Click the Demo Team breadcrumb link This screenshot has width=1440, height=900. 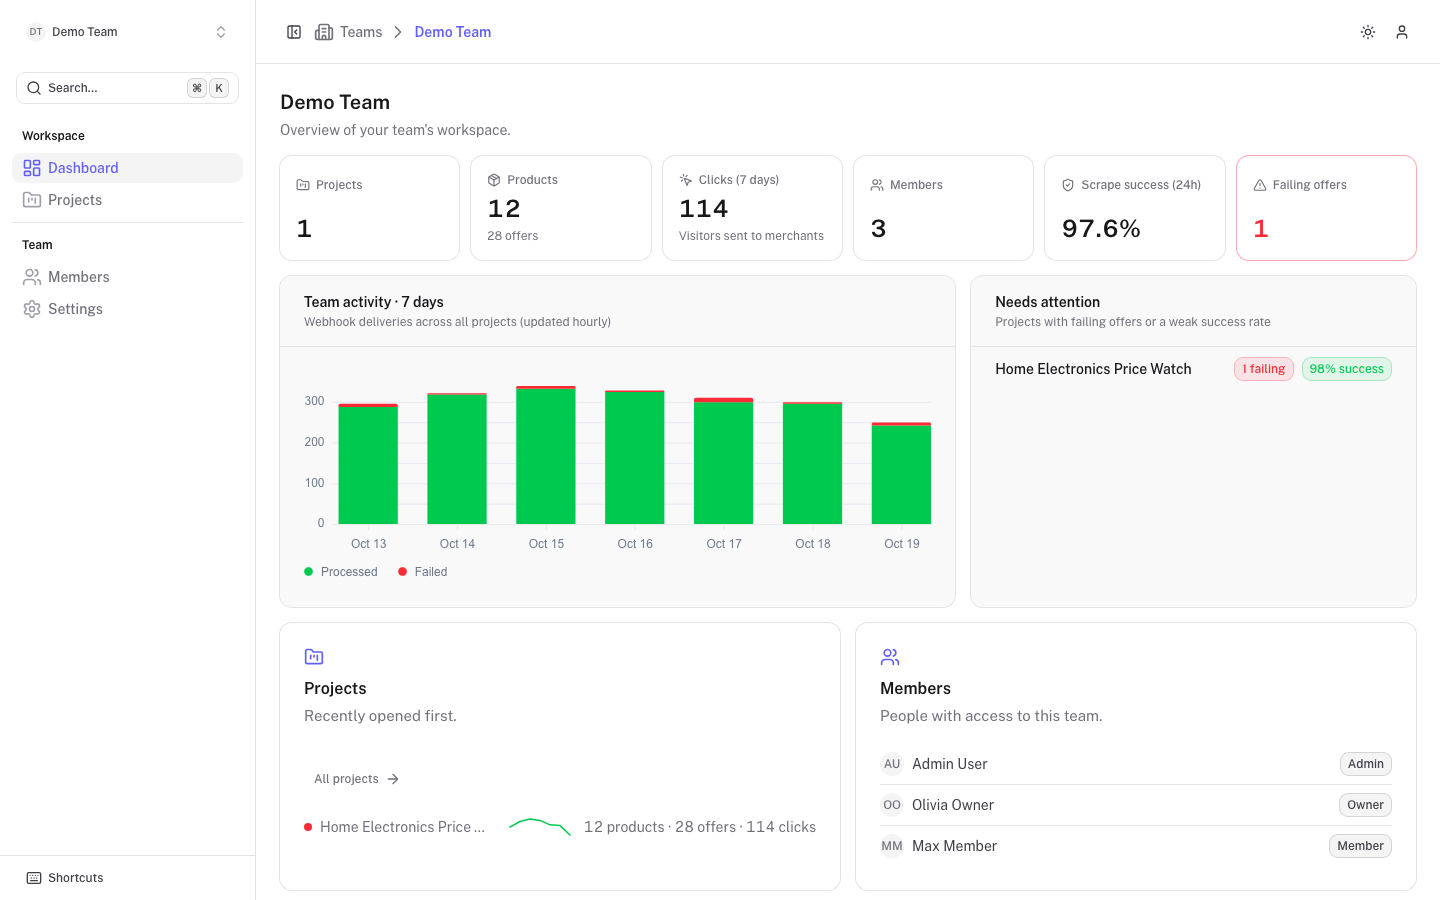[x=453, y=32]
